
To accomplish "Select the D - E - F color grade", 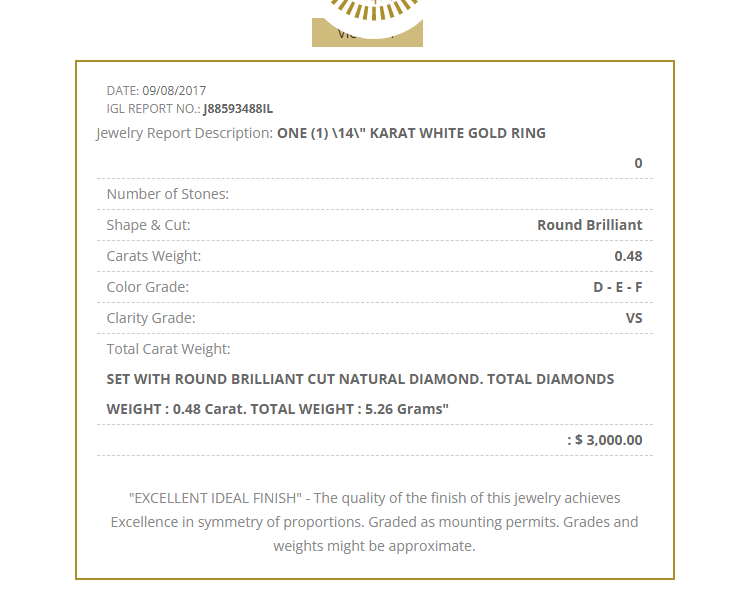I will (x=617, y=287).
